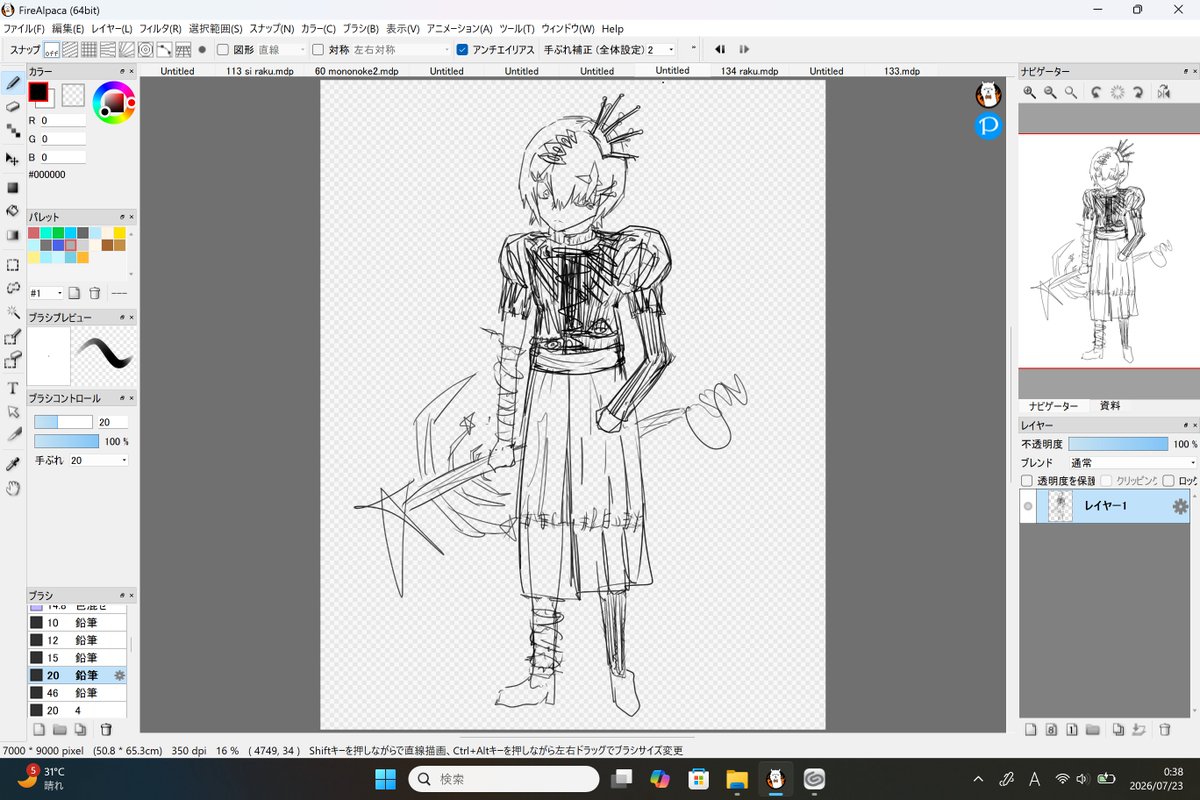The height and width of the screenshot is (800, 1200).
Task: Open settings gear for 20 pencil brush
Action: pyautogui.click(x=120, y=675)
